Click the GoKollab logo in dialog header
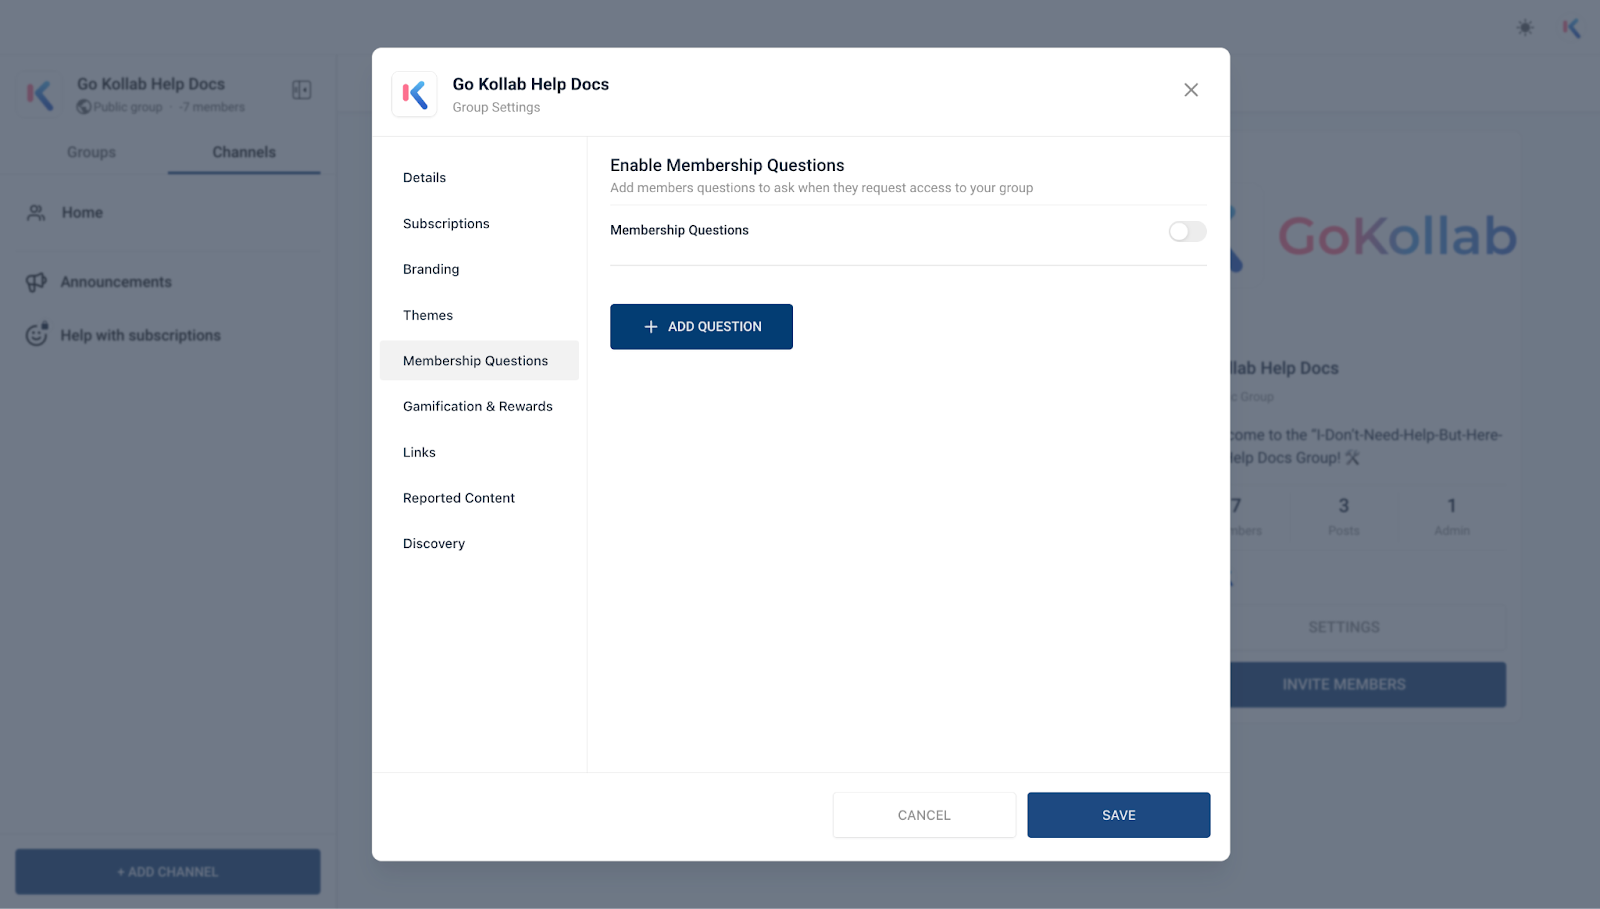 (x=414, y=95)
